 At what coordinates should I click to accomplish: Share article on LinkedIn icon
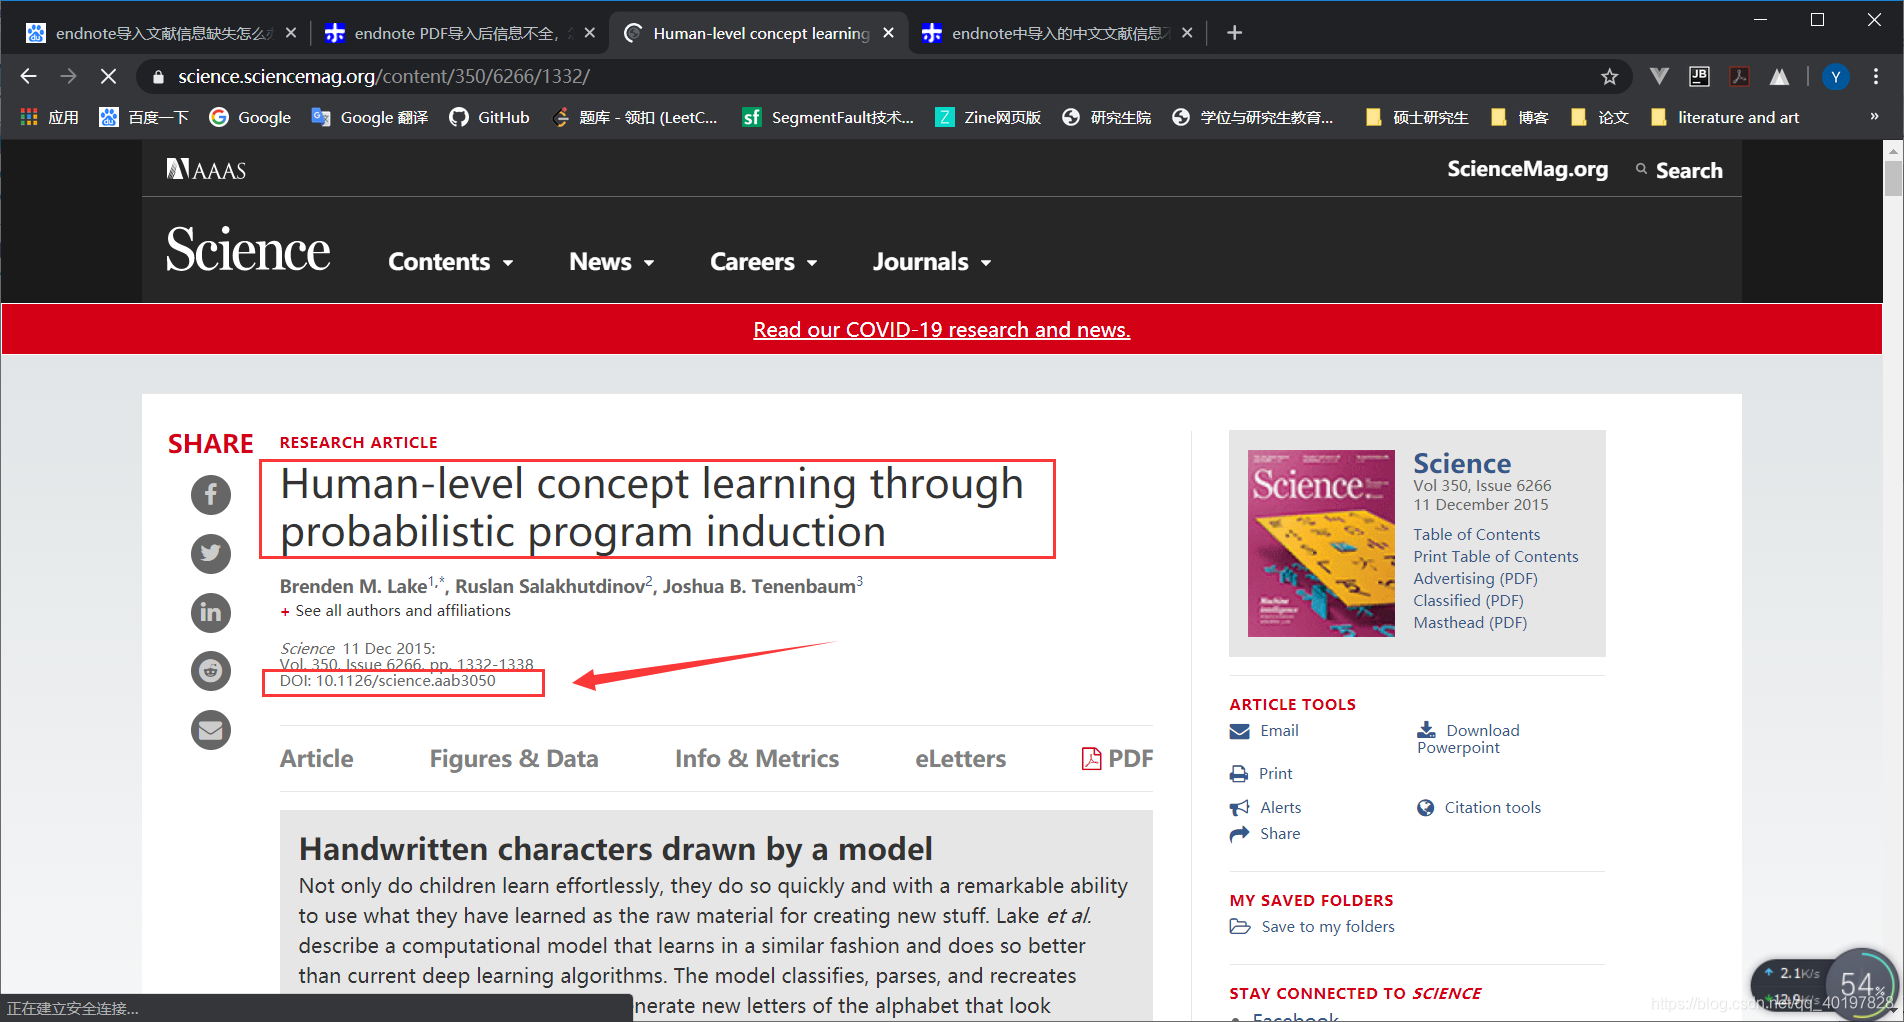click(x=211, y=612)
